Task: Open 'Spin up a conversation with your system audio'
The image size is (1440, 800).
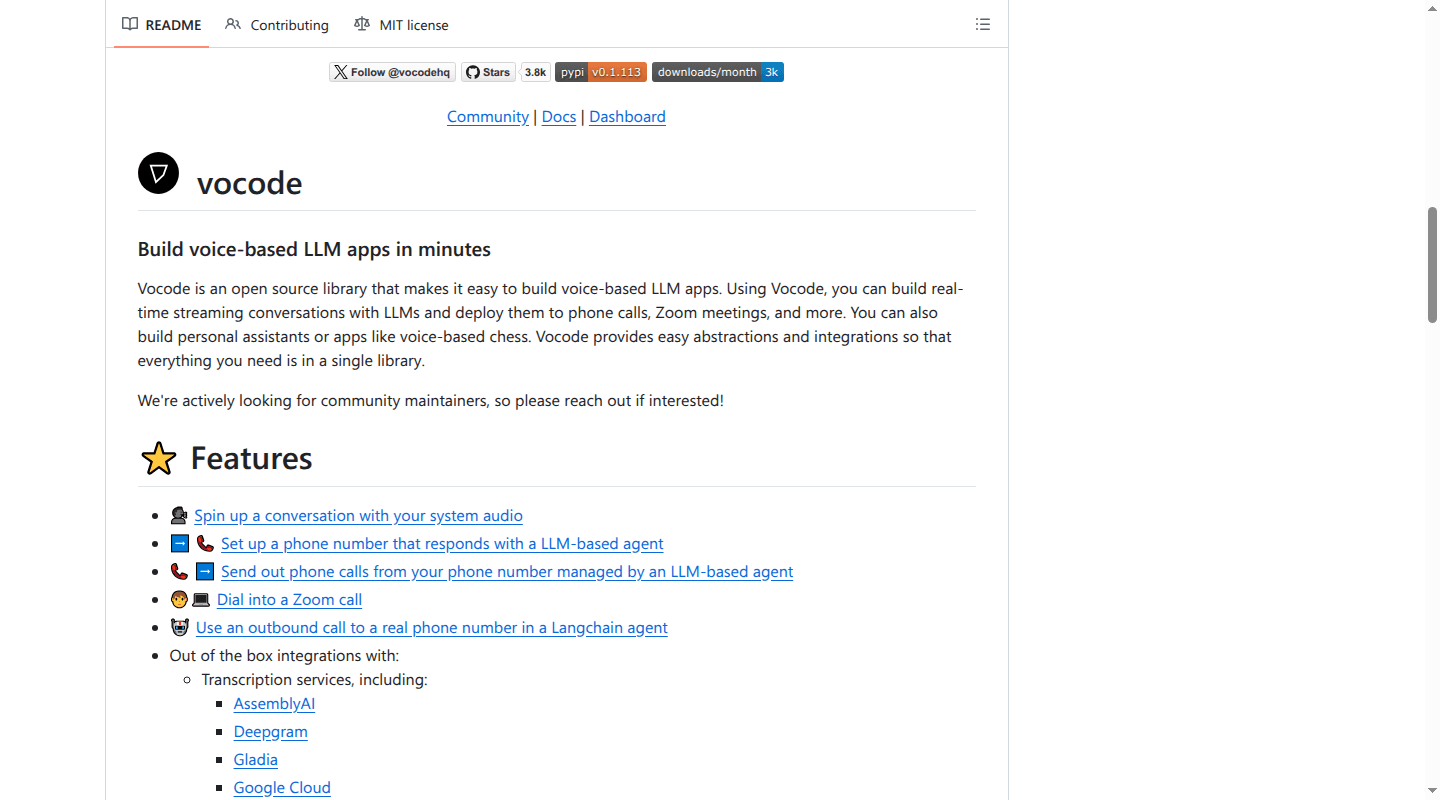Action: [358, 516]
